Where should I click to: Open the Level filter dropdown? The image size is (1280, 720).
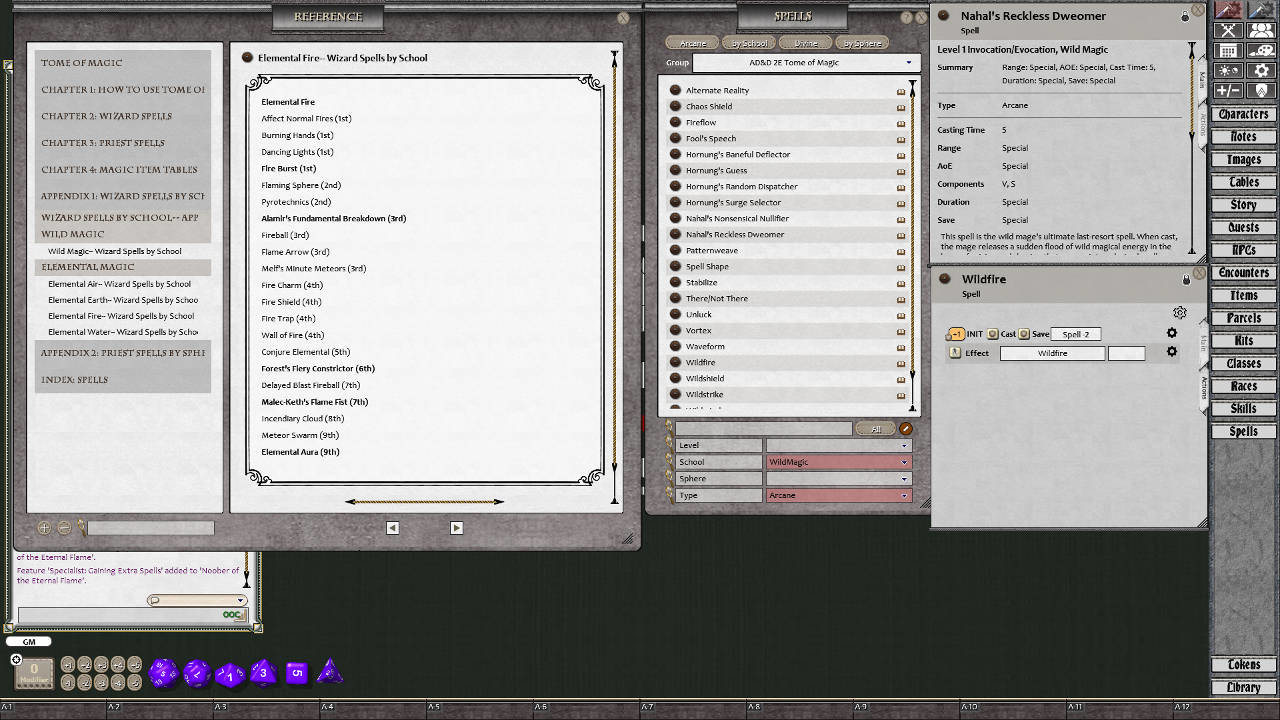tap(838, 445)
